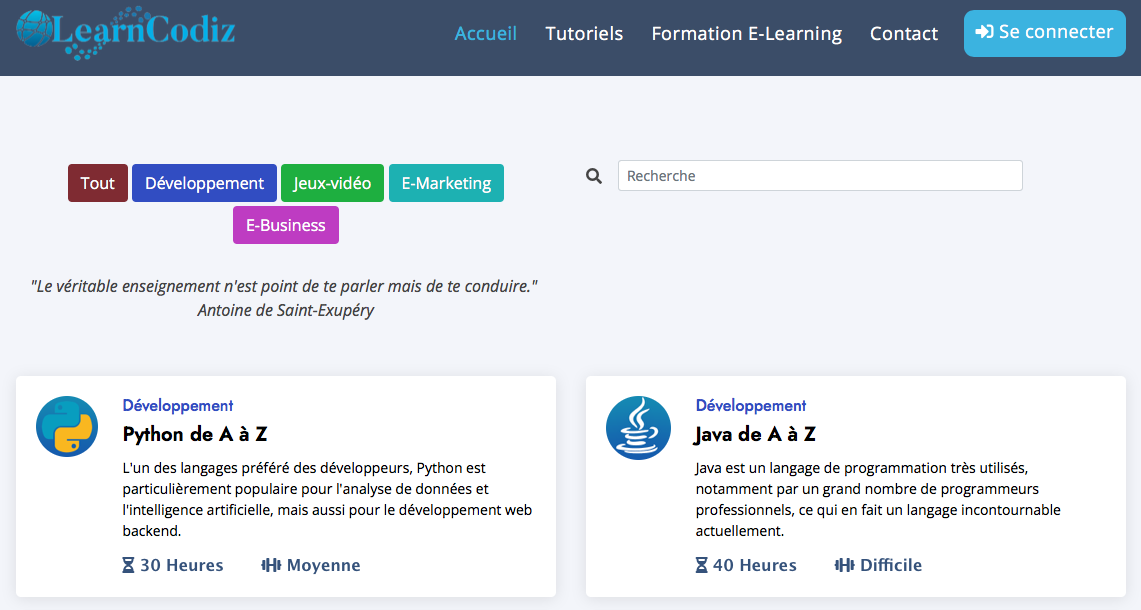Go to the Tutoriels page

[x=584, y=34]
